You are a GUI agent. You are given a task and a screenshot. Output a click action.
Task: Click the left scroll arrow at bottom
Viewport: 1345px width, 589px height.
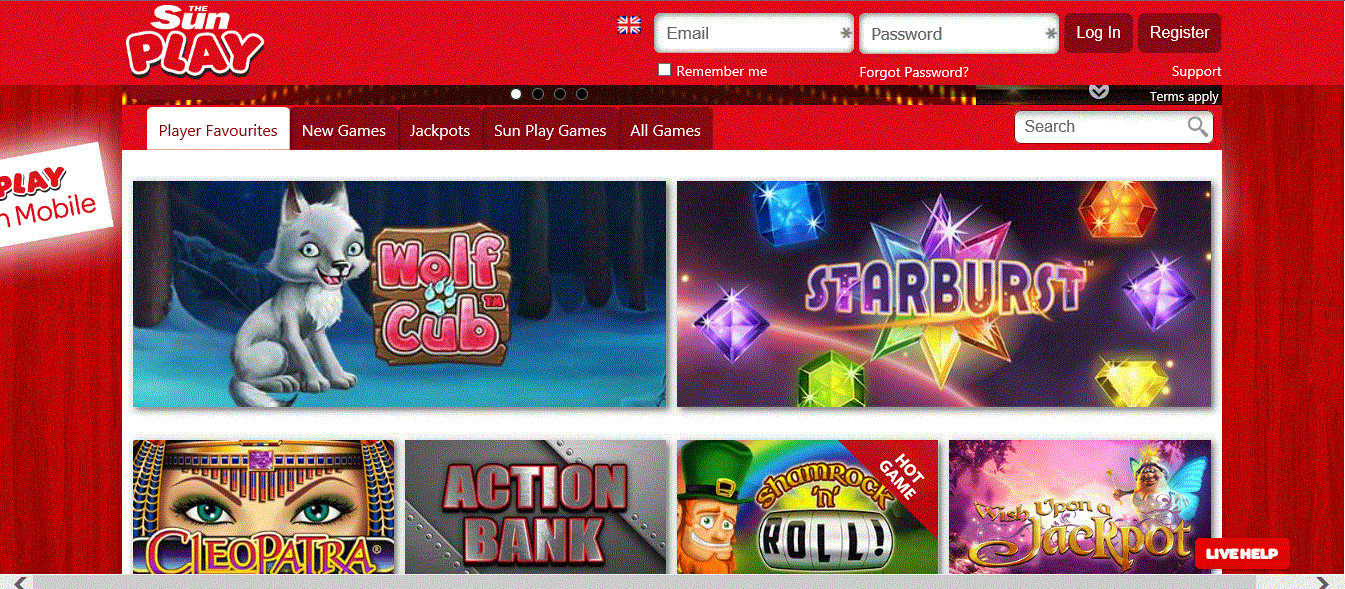pyautogui.click(x=18, y=582)
